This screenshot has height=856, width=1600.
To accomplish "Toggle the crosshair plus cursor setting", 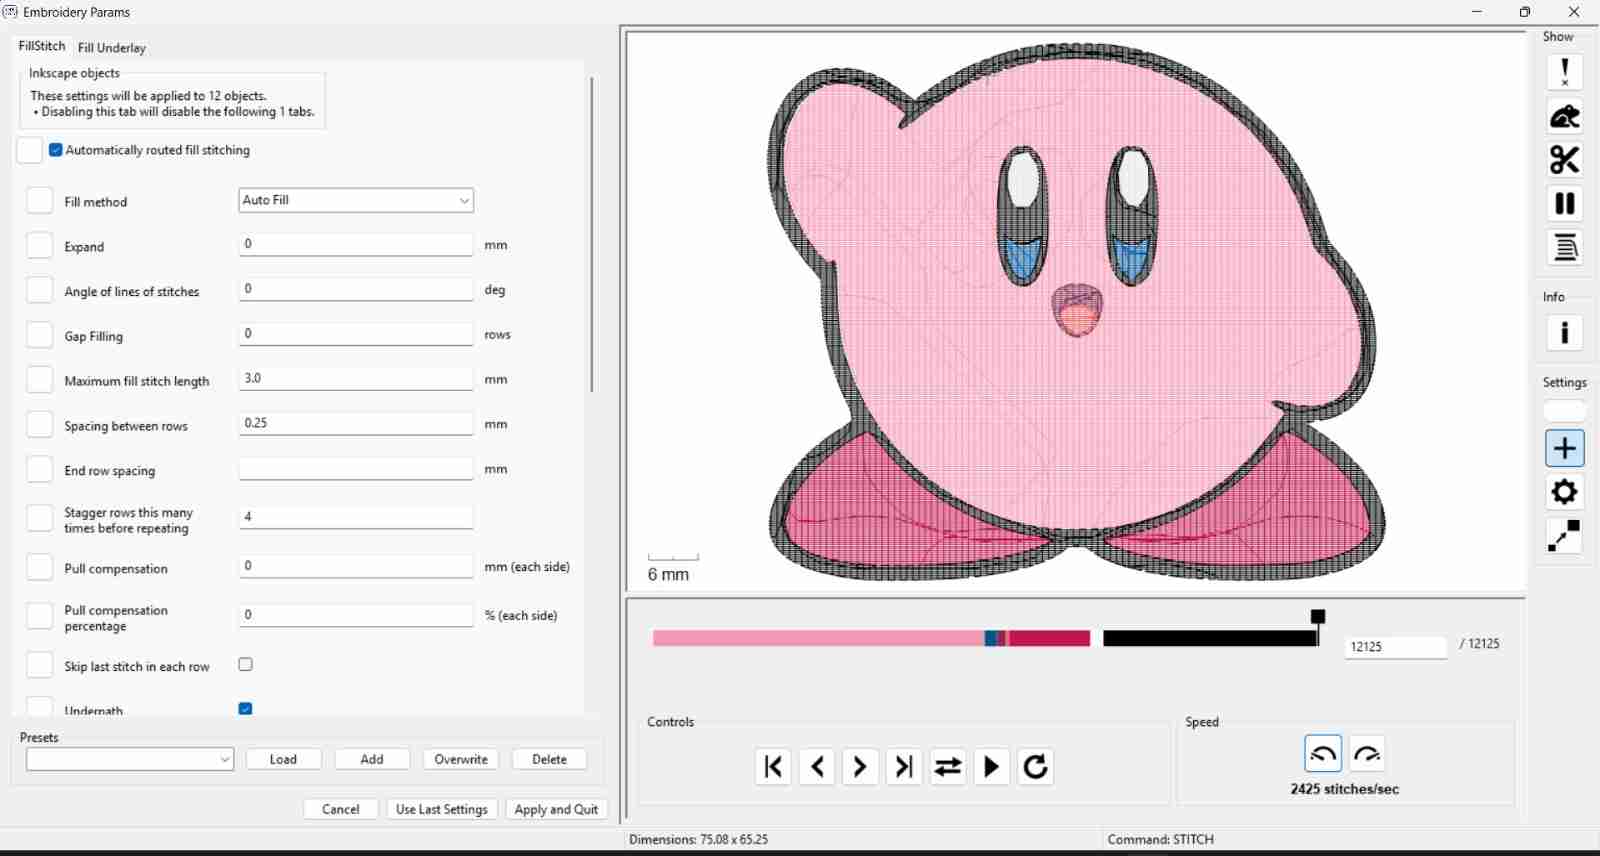I will [1565, 448].
